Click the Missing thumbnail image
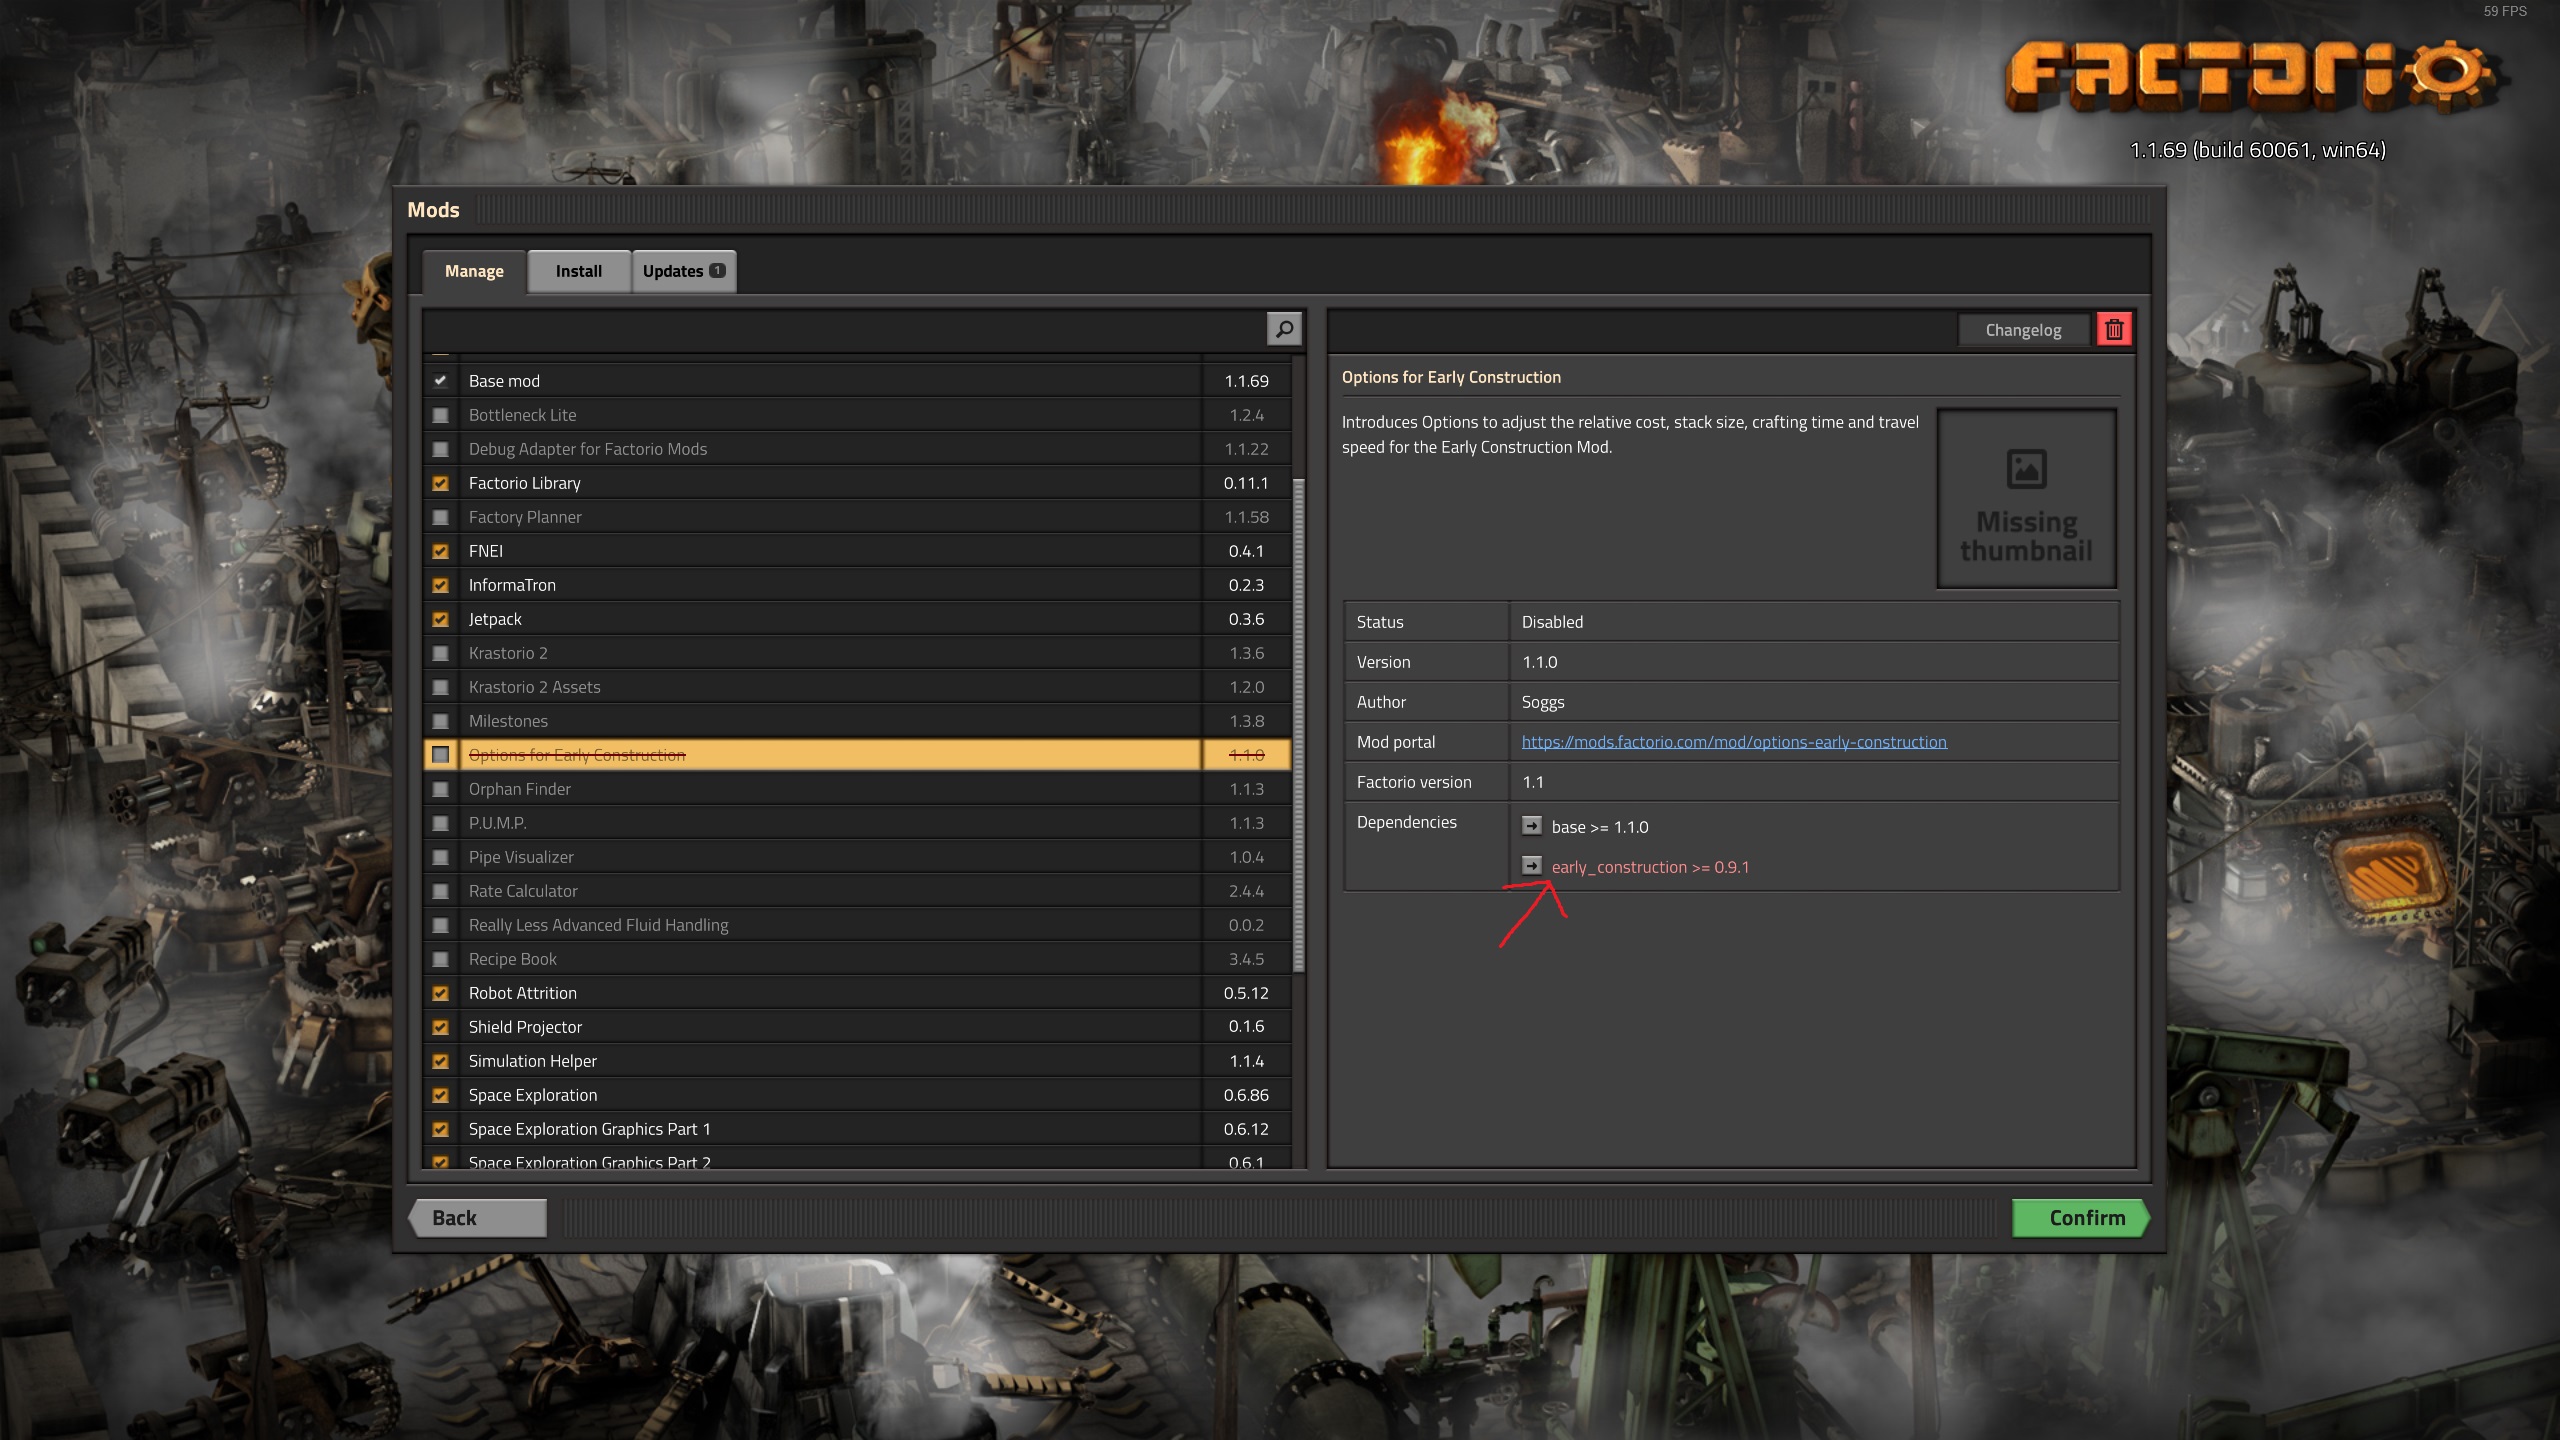2560x1440 pixels. pyautogui.click(x=2026, y=498)
